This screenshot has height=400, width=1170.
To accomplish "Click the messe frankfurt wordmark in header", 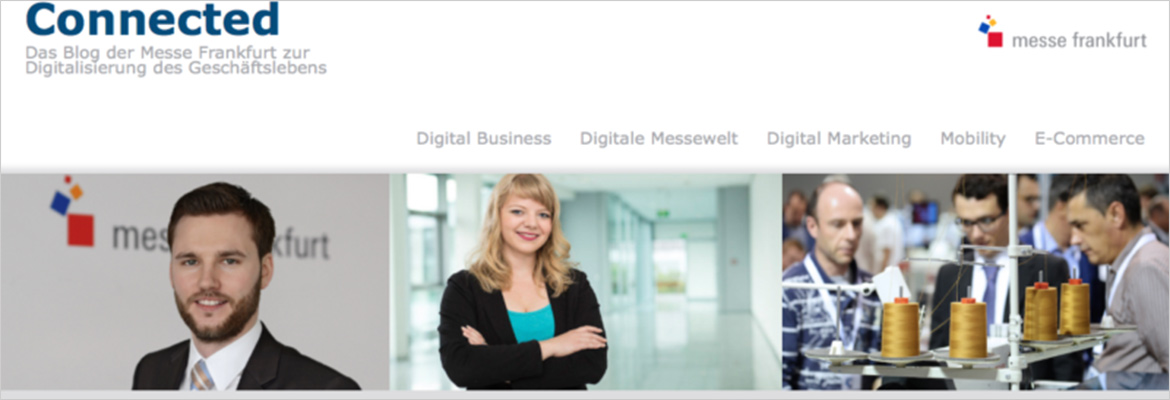I will pos(1079,41).
